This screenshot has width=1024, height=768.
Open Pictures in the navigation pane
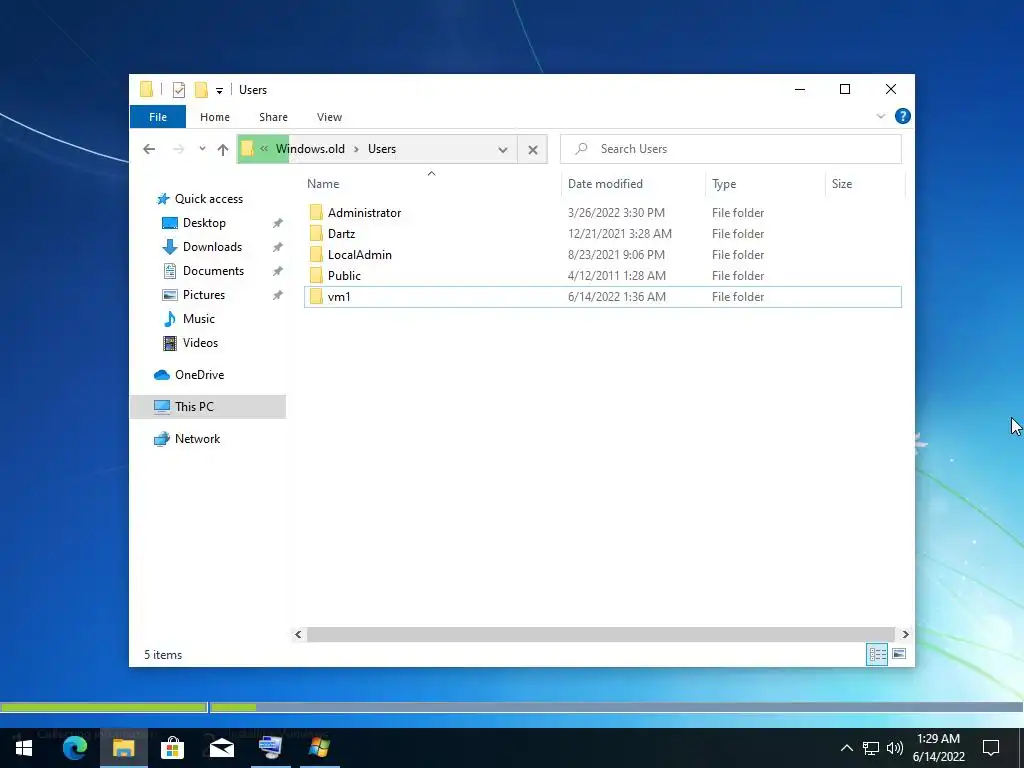193,295
